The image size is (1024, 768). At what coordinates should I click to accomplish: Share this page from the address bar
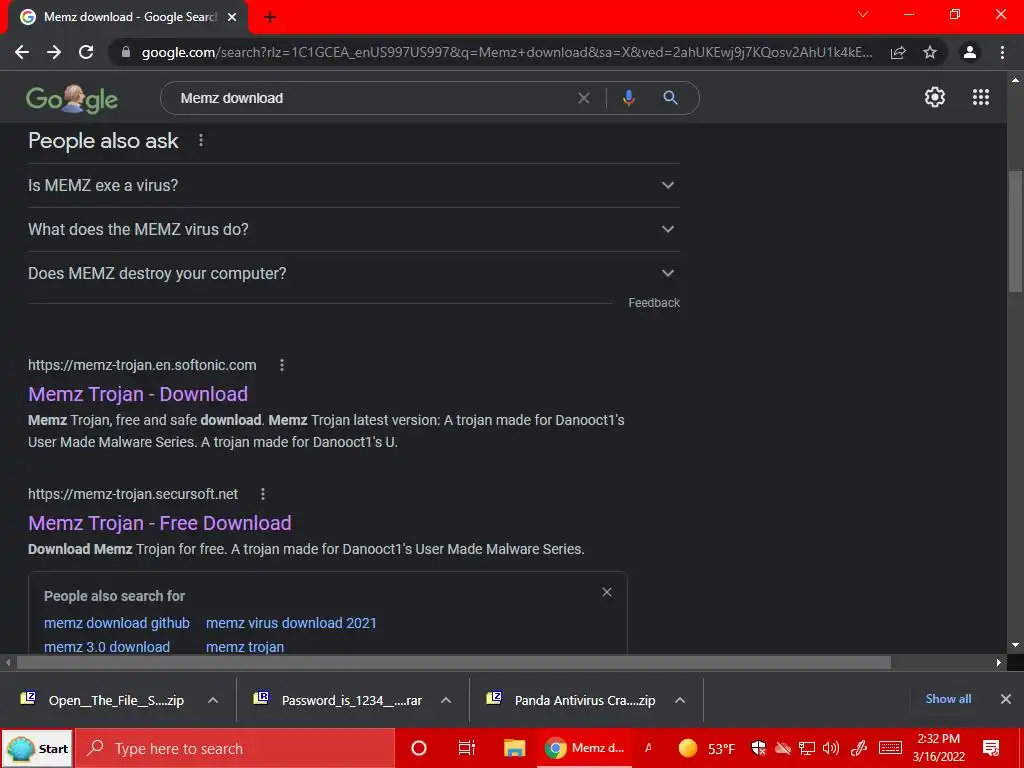coord(898,52)
